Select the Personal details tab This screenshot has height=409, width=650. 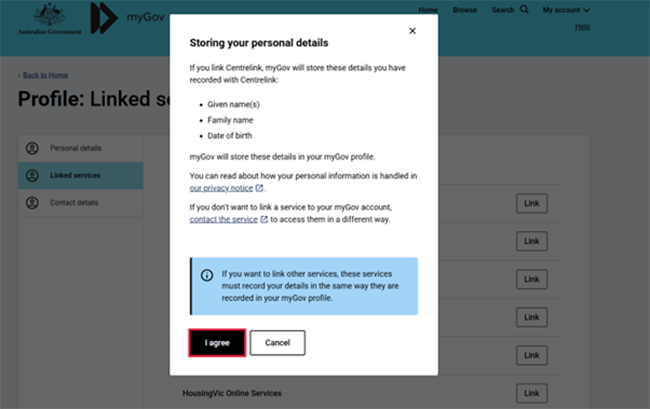click(x=75, y=148)
